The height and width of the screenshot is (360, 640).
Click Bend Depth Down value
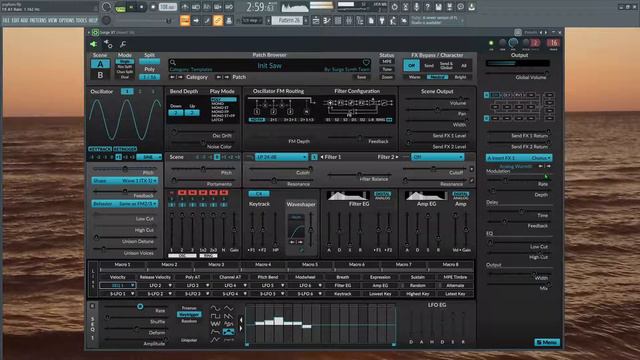point(176,113)
